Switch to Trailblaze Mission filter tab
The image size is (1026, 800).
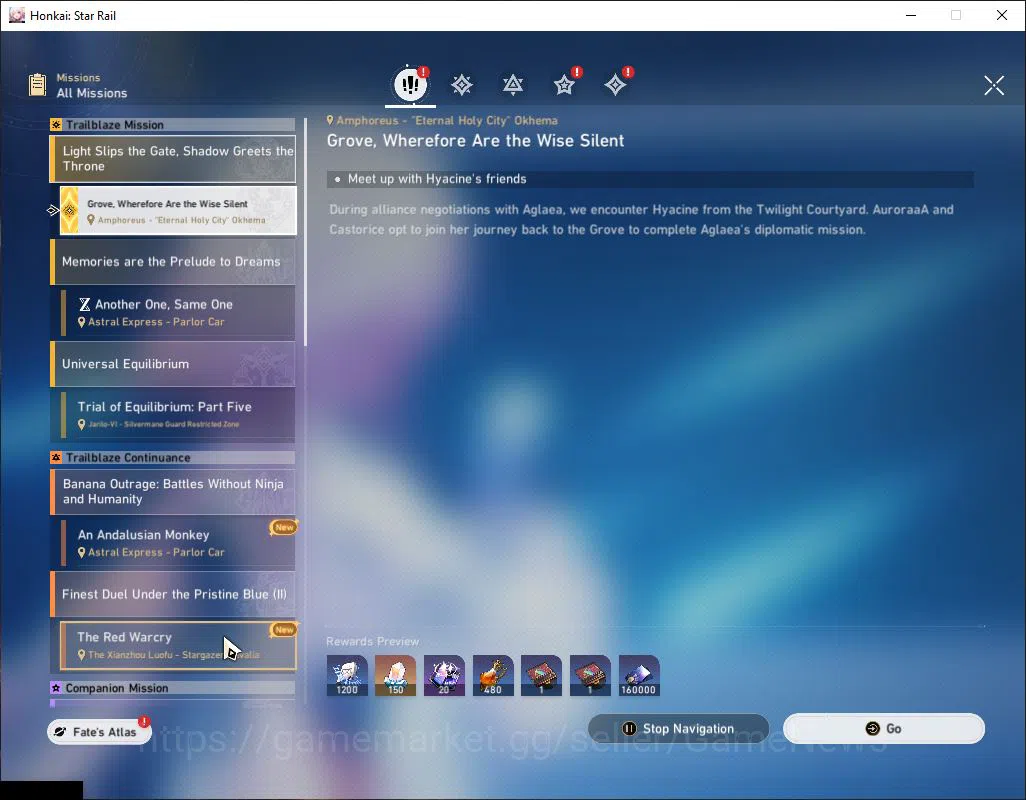(462, 85)
